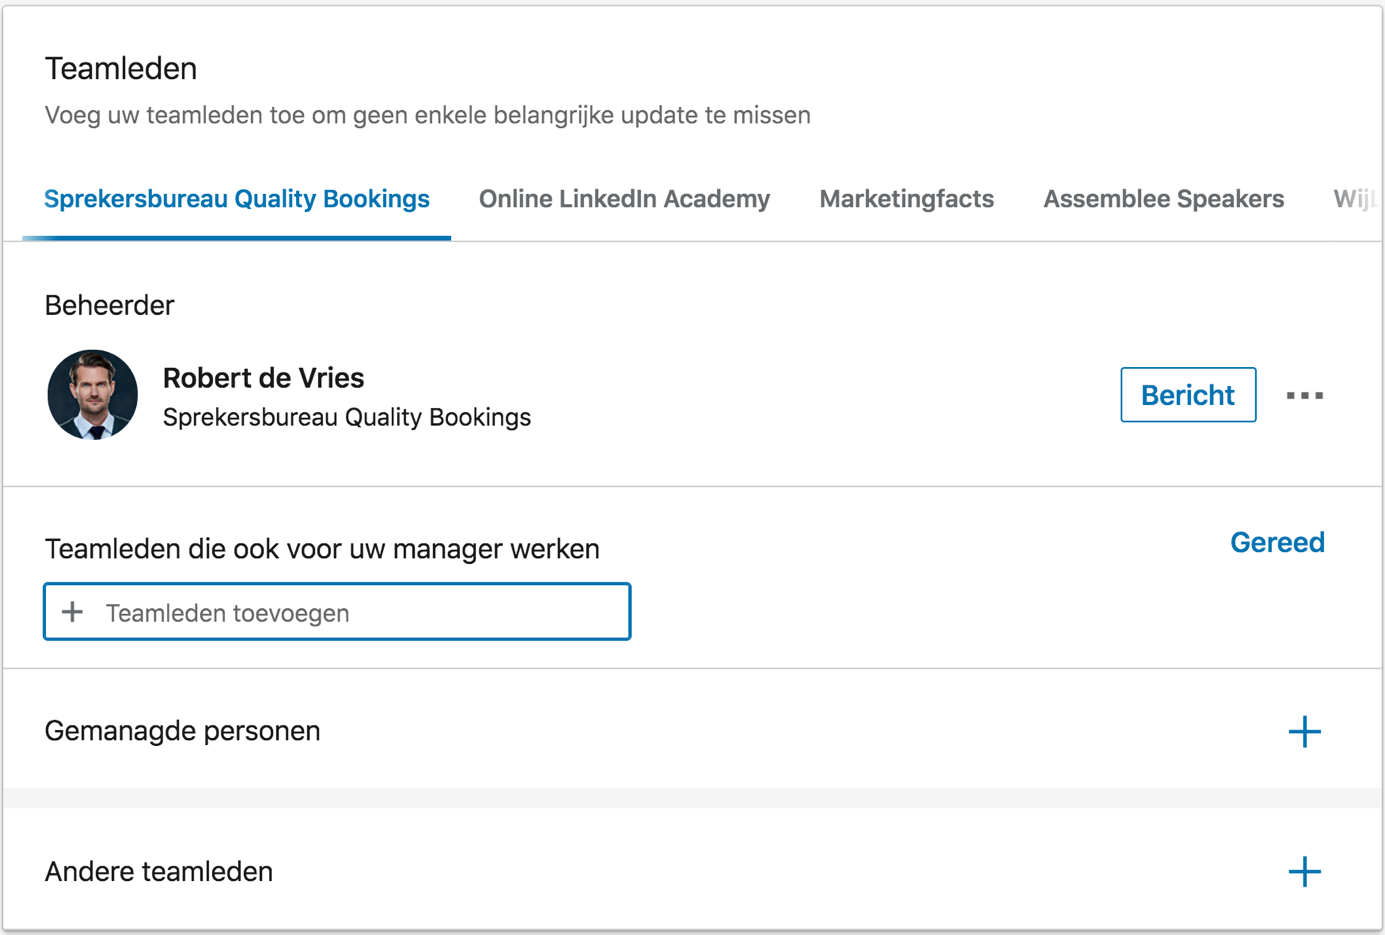Open the three-dot menu for Robert de Vries
The image size is (1385, 935).
1304,396
